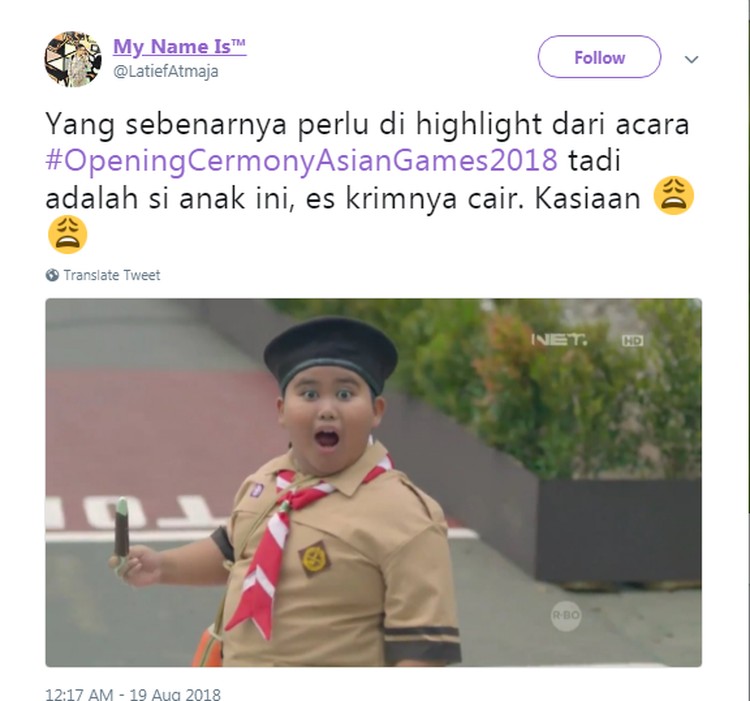
Task: Click the weary emoji on the last tweet line
Action: tap(67, 234)
